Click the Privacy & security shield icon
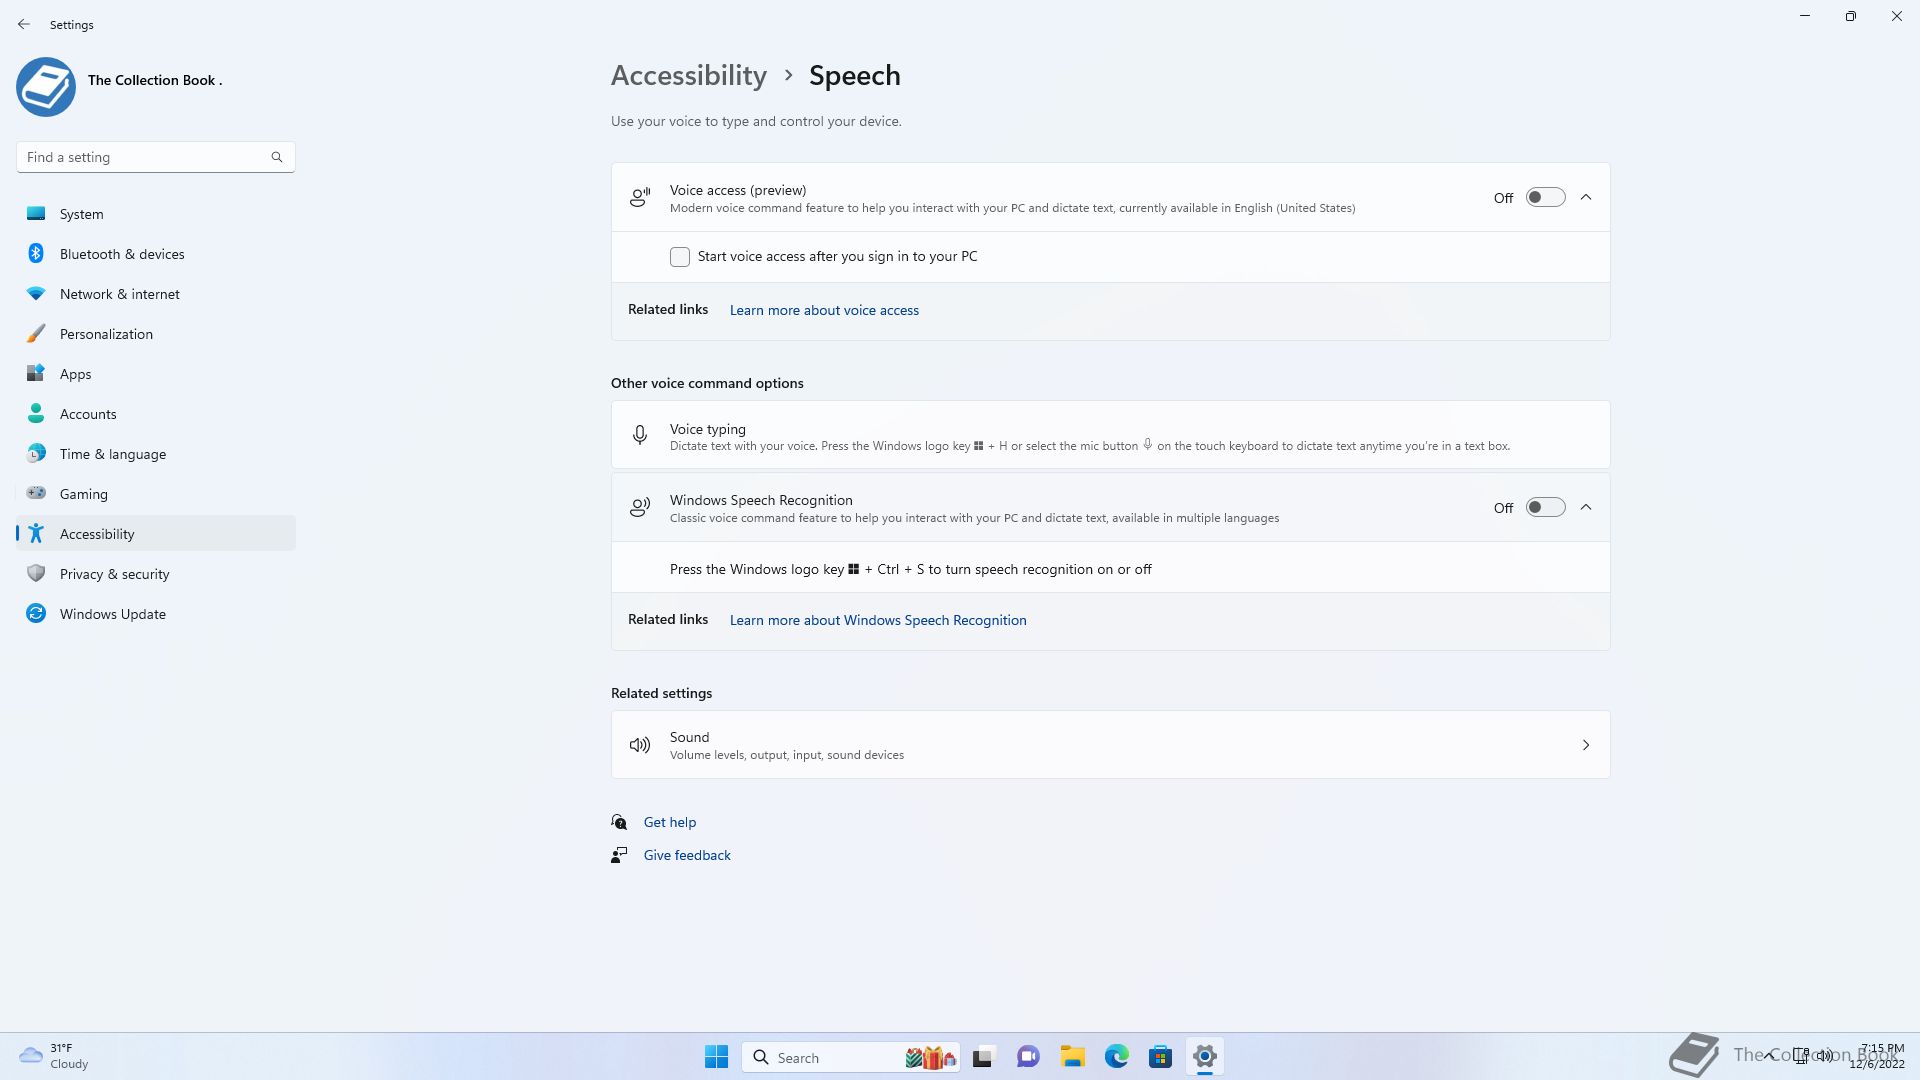The width and height of the screenshot is (1920, 1080). click(x=36, y=573)
